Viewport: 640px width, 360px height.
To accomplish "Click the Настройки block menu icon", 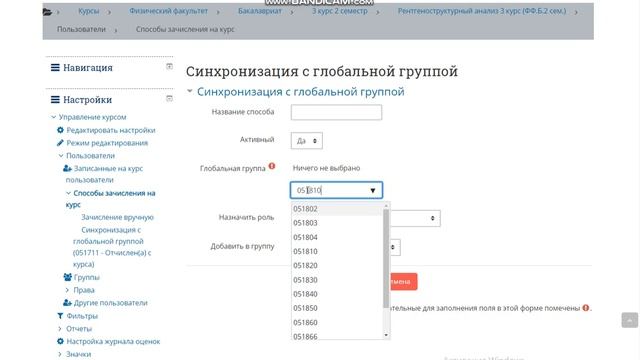I will [x=55, y=99].
